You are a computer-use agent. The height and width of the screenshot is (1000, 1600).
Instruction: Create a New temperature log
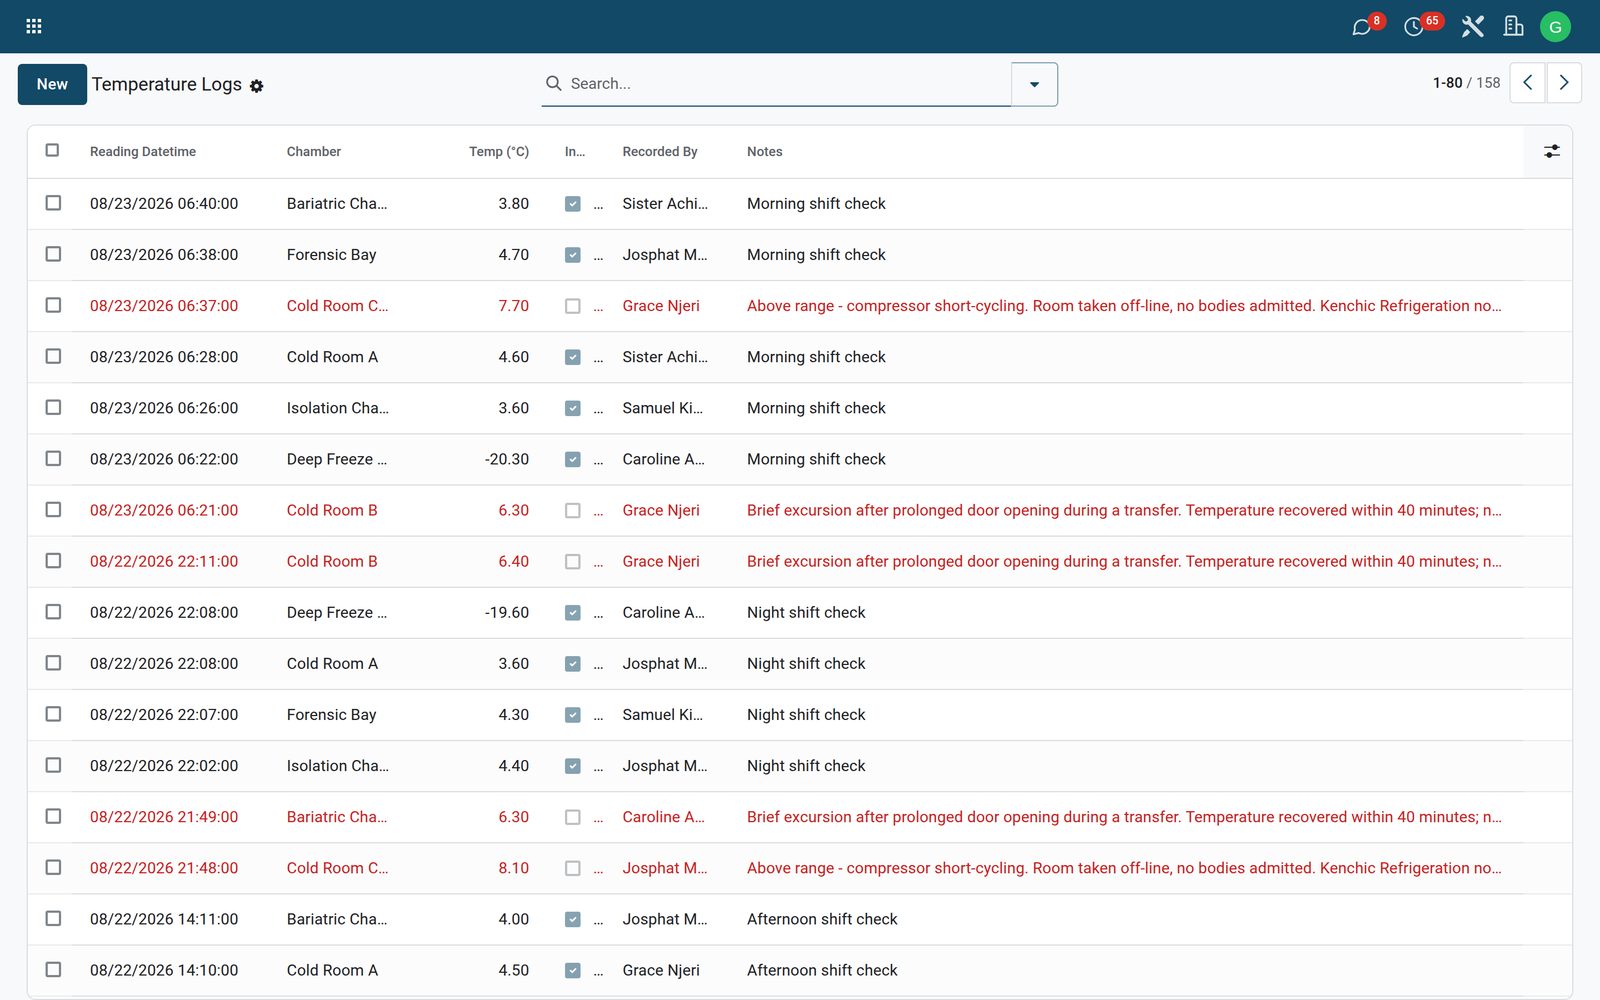coord(52,84)
